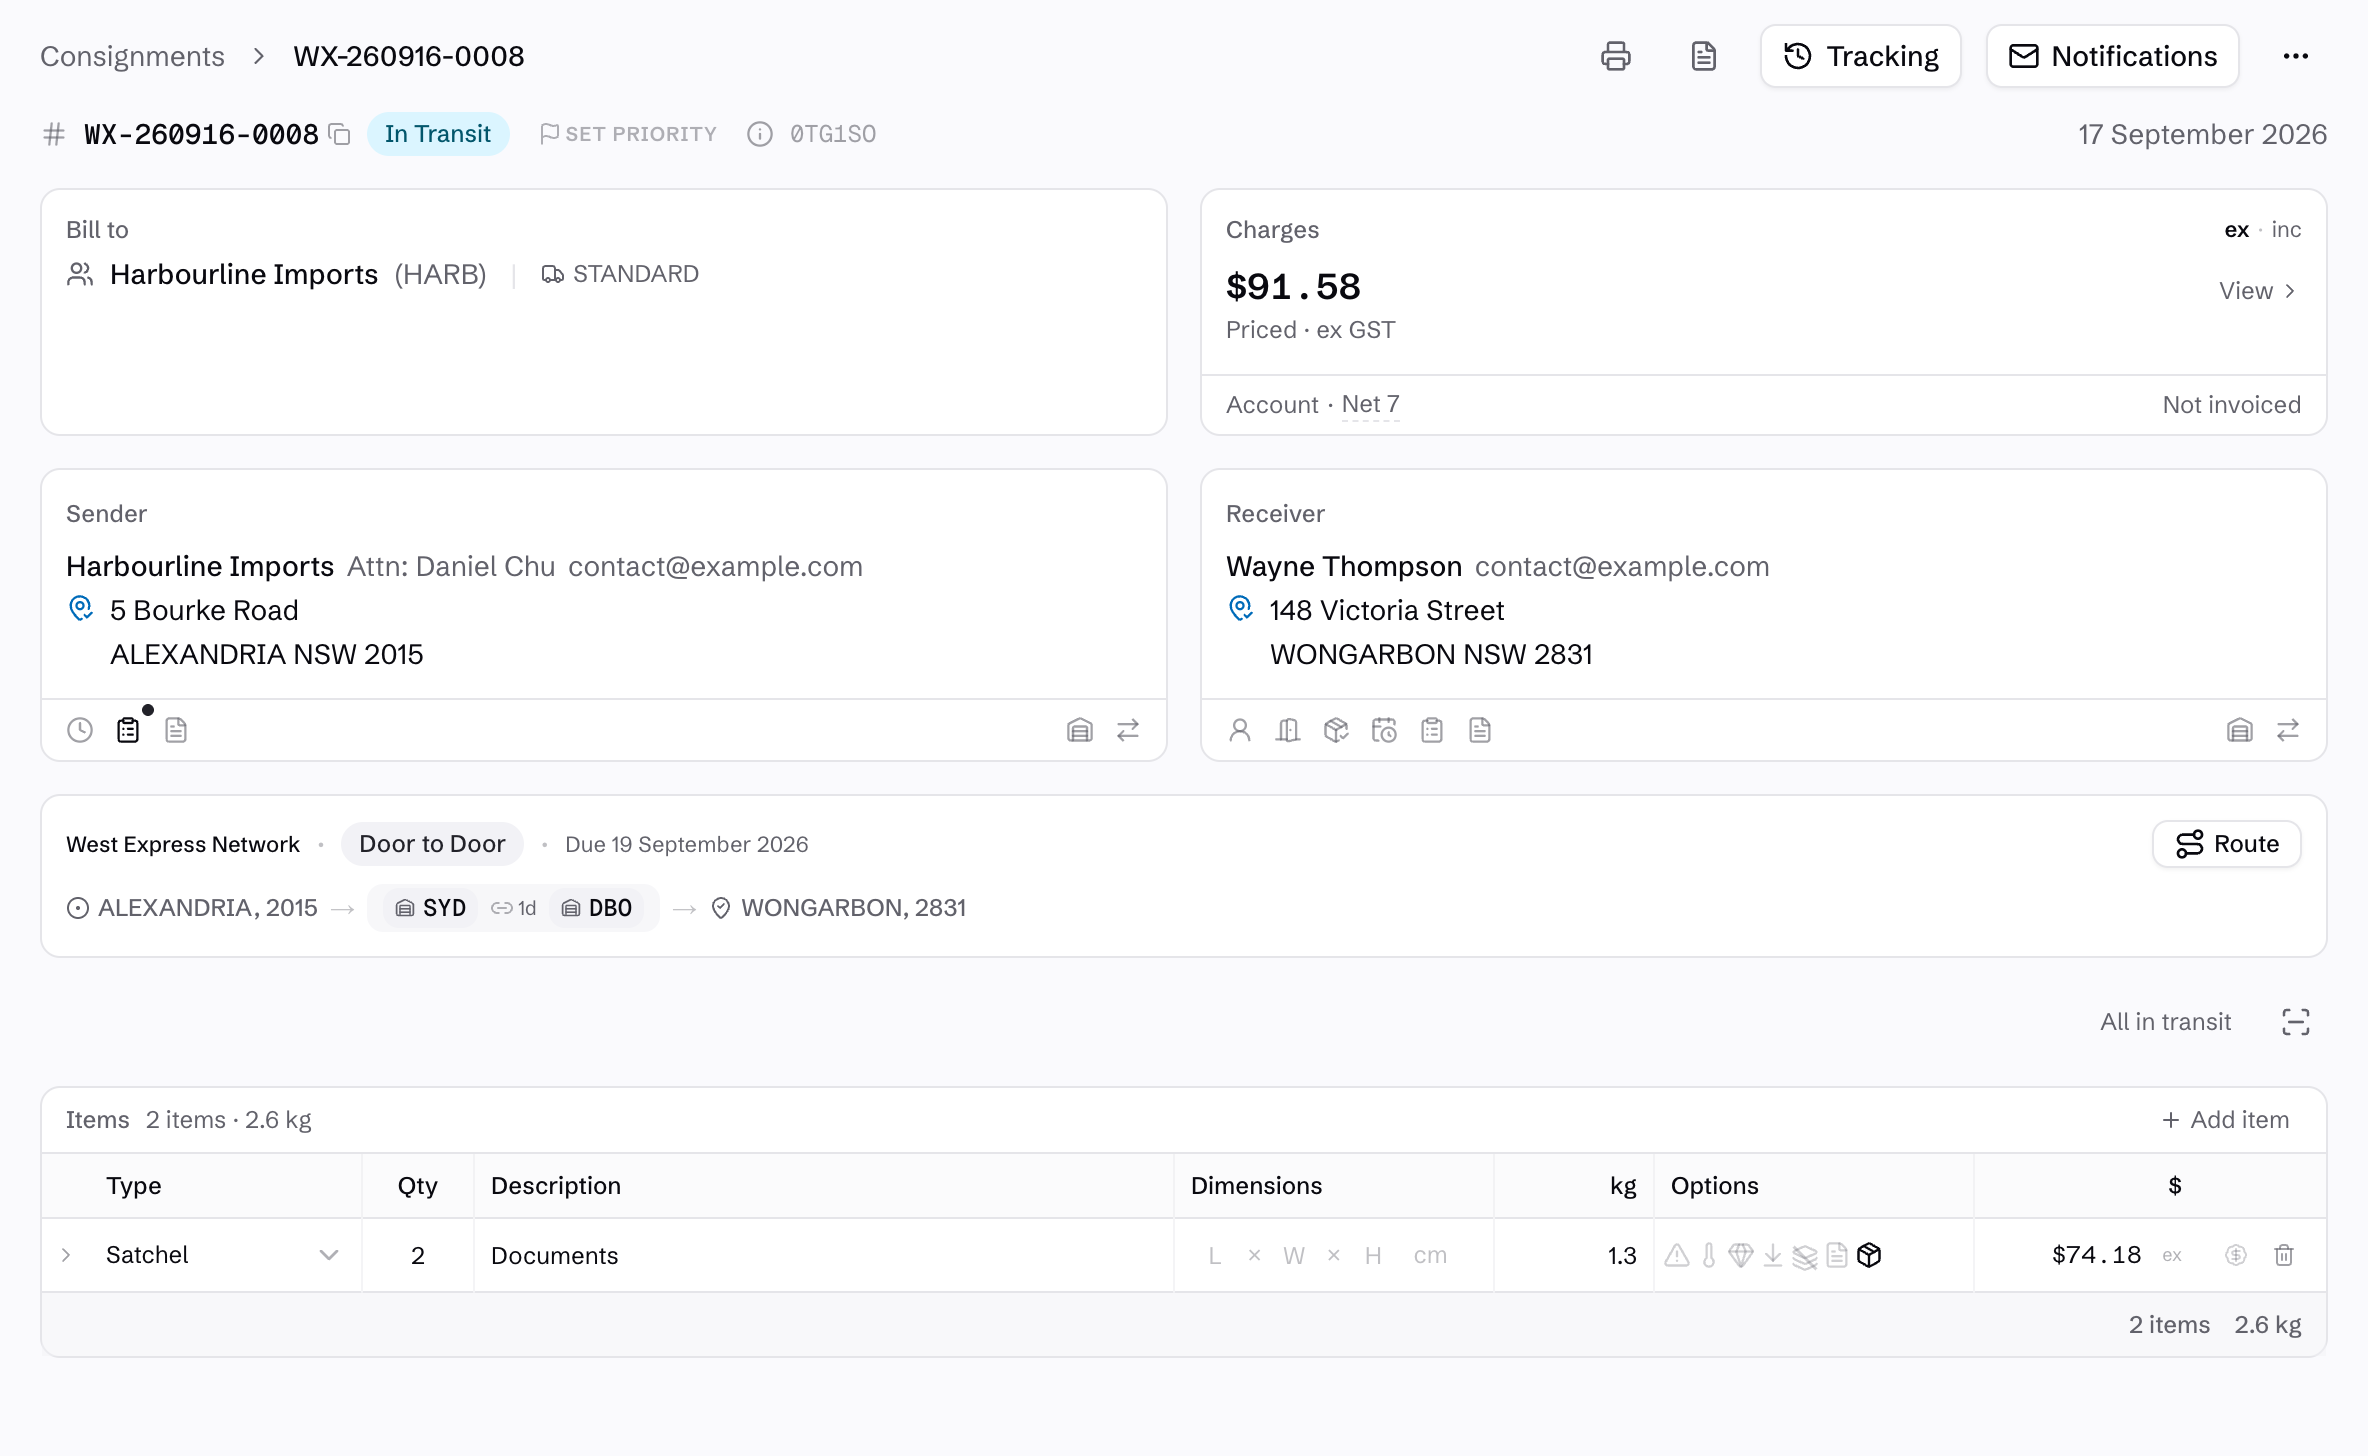This screenshot has width=2368, height=1456.
Task: Click Set Priority flag
Action: pyautogui.click(x=628, y=134)
